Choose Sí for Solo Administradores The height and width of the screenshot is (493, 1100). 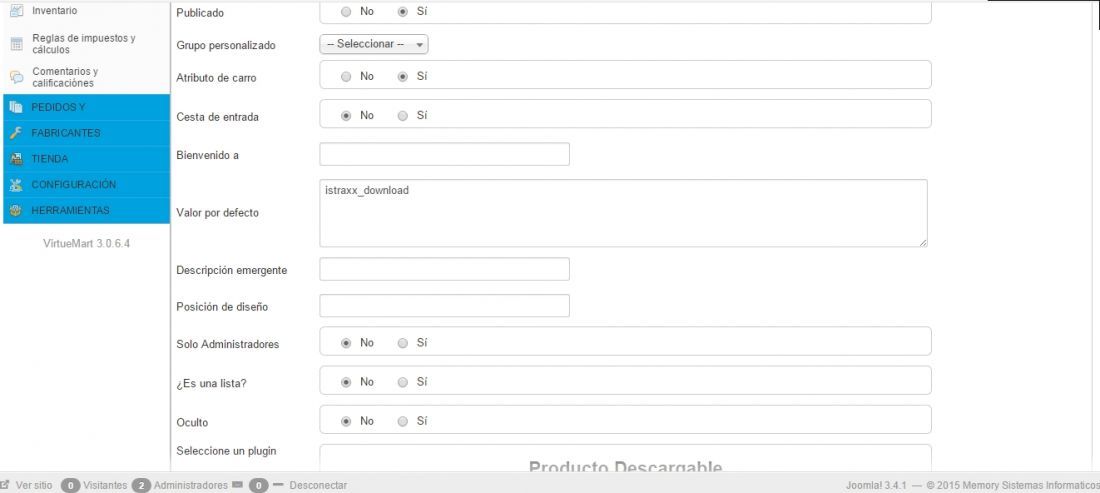[402, 343]
